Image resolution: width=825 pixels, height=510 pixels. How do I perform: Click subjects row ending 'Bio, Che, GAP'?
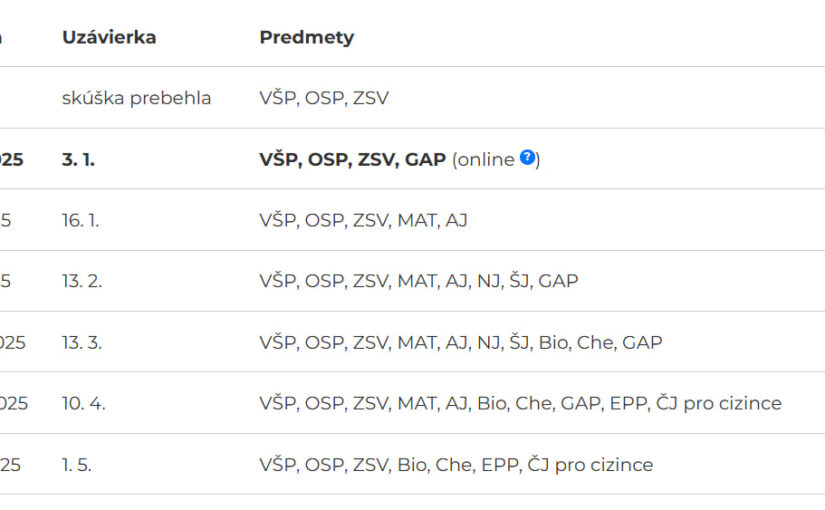461,343
